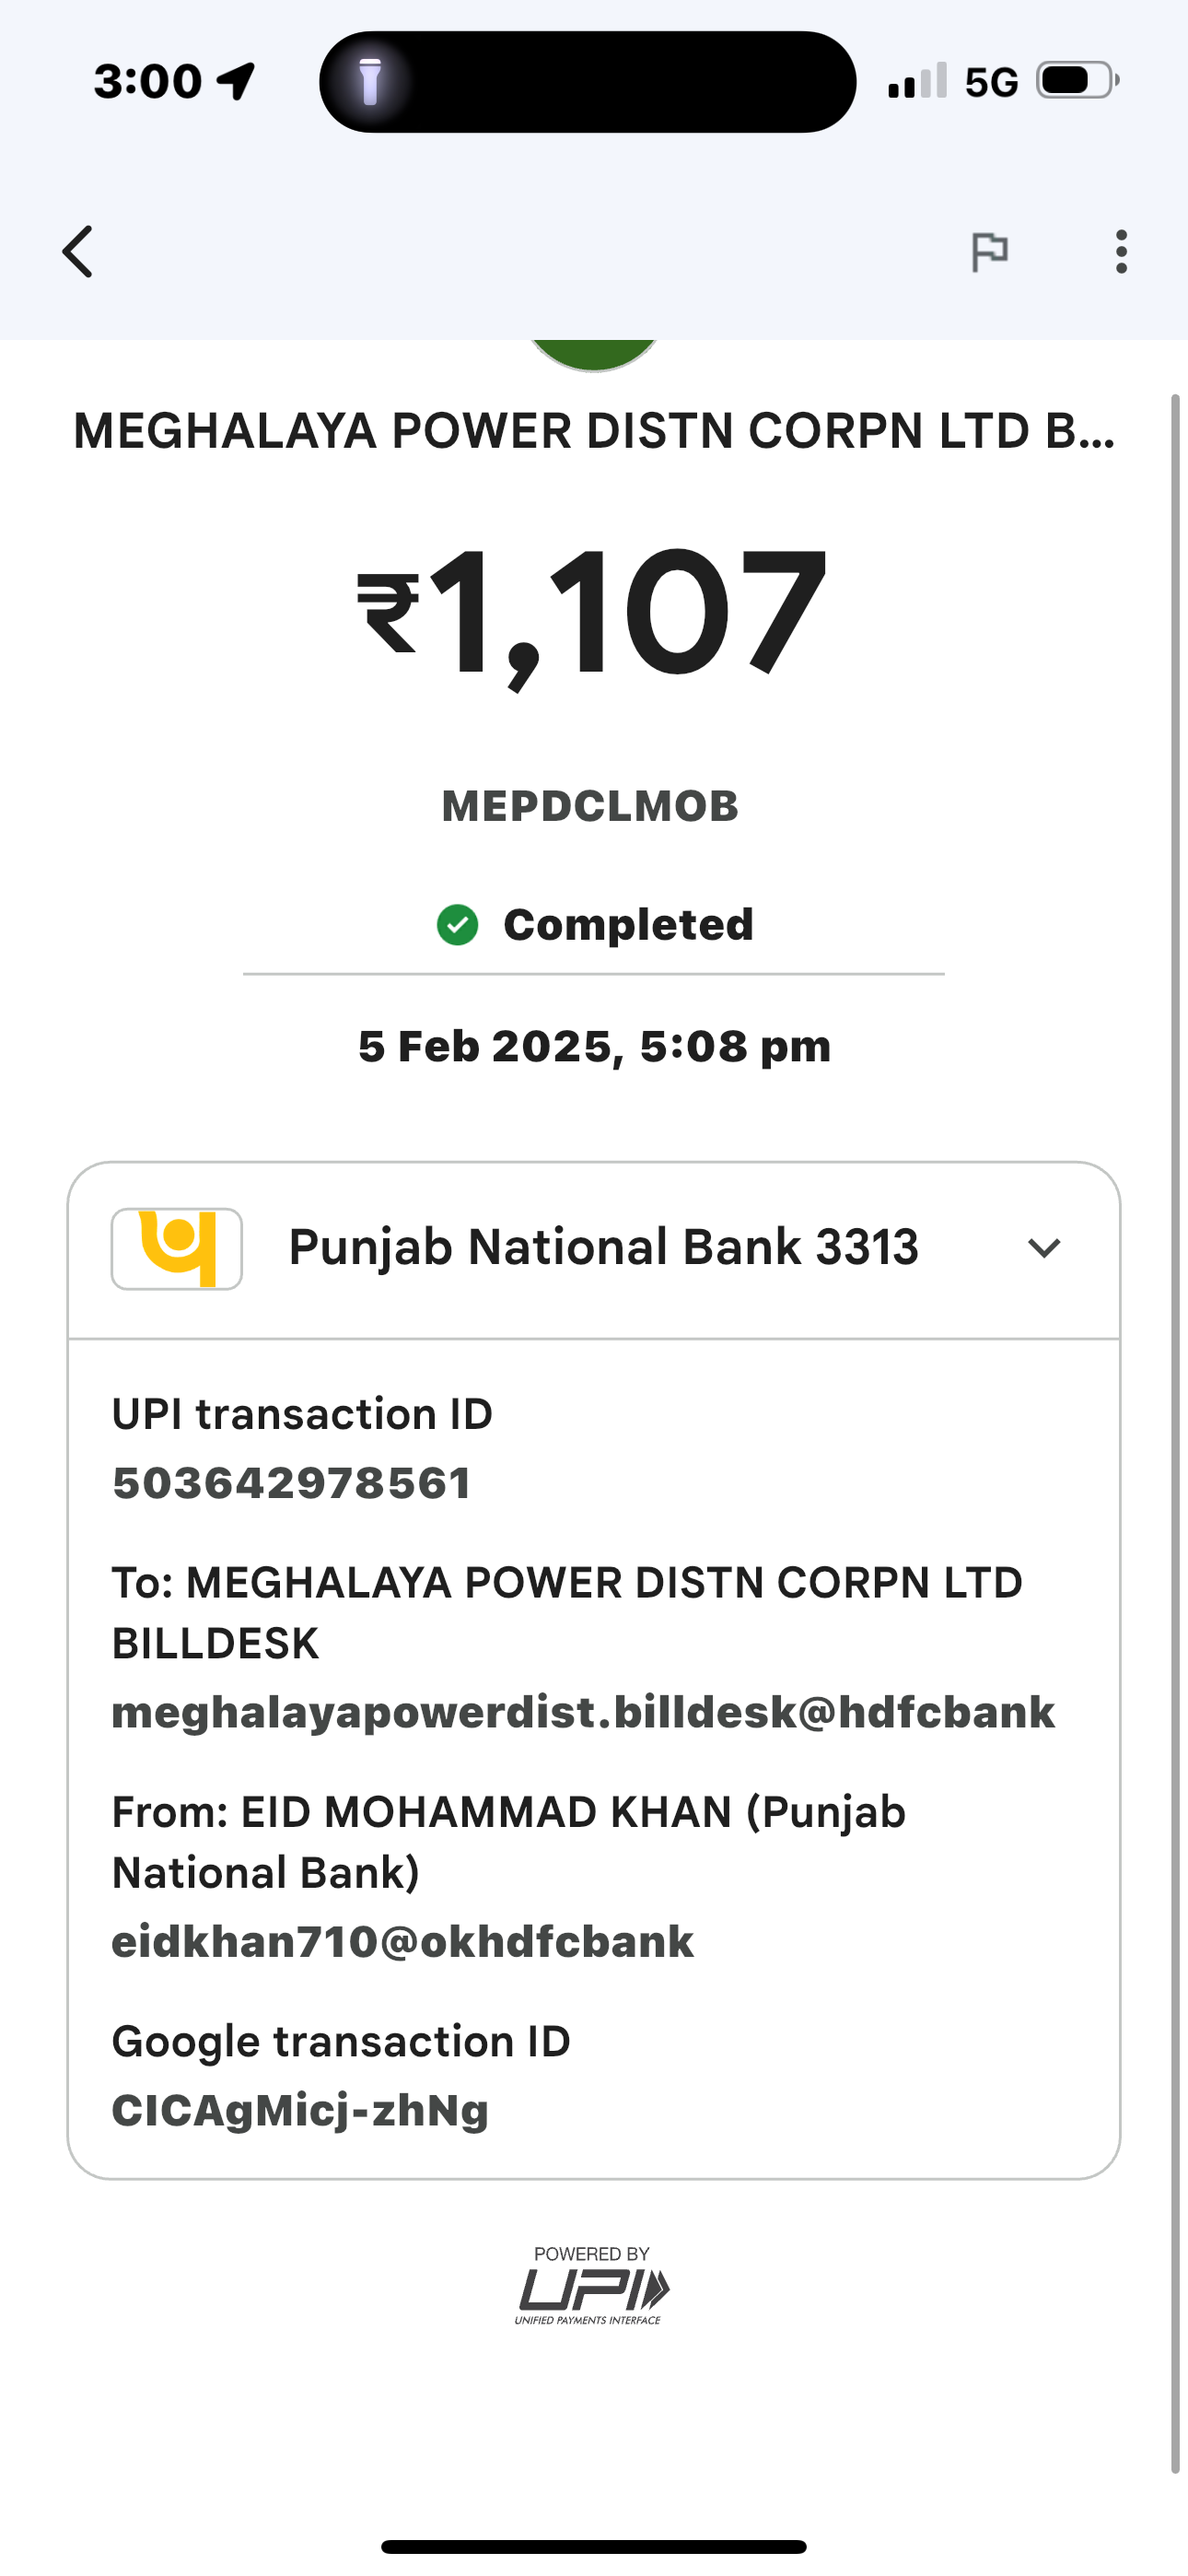Tap the green Completed checkmark icon
Viewport: 1188px width, 2576px height.
(x=458, y=925)
